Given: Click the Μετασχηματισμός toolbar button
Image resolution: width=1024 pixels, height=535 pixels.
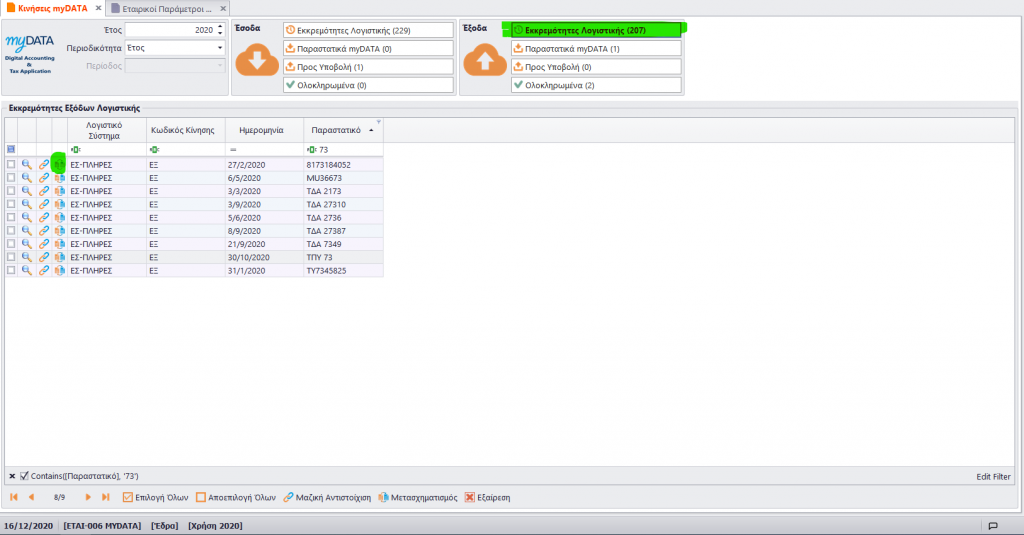Looking at the screenshot, I should [418, 497].
